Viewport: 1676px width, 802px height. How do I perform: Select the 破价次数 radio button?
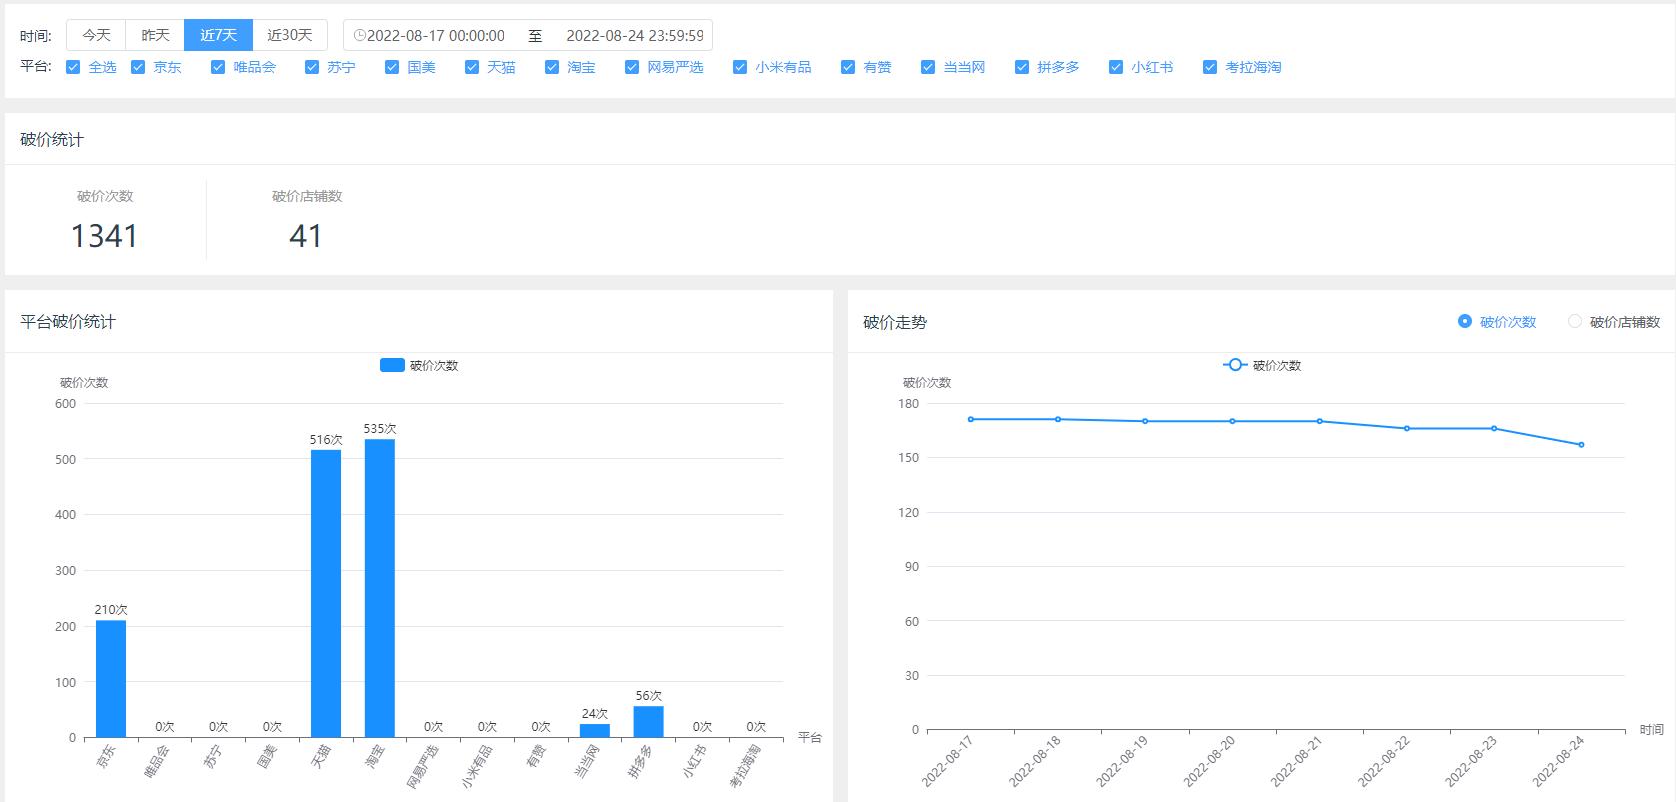(1465, 321)
